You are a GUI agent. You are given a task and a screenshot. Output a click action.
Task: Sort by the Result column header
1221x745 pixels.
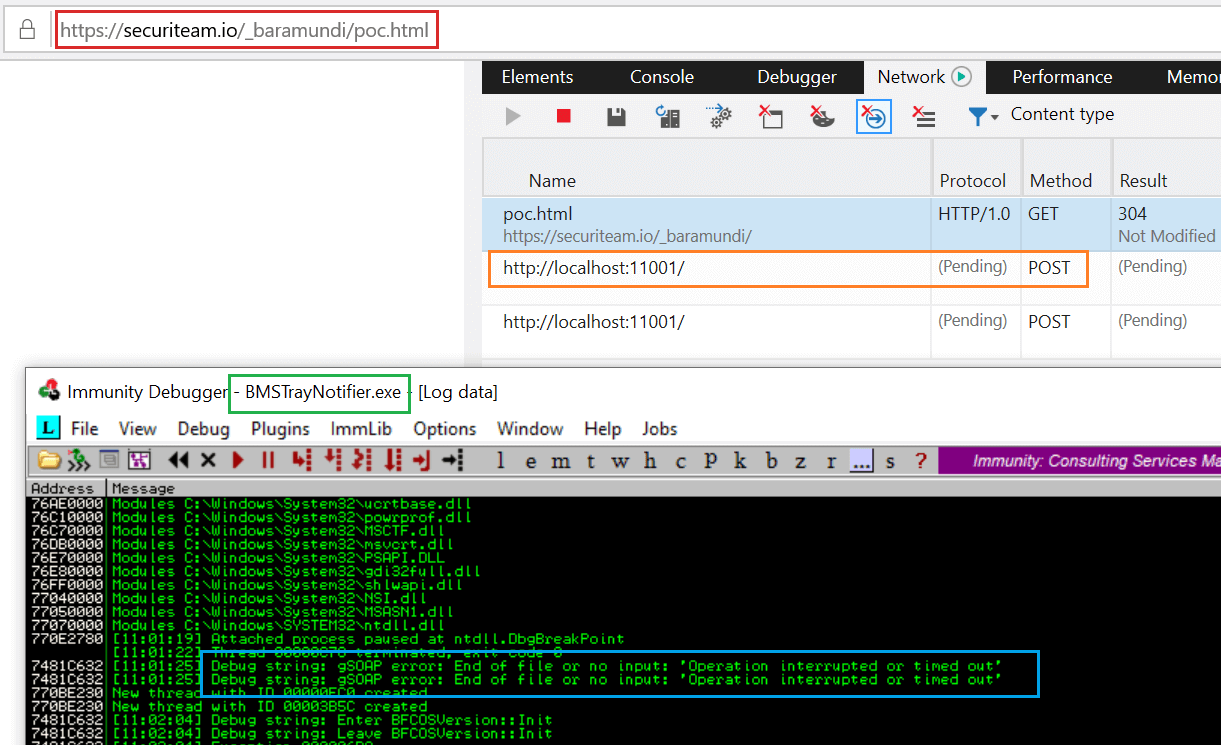[x=1144, y=181]
